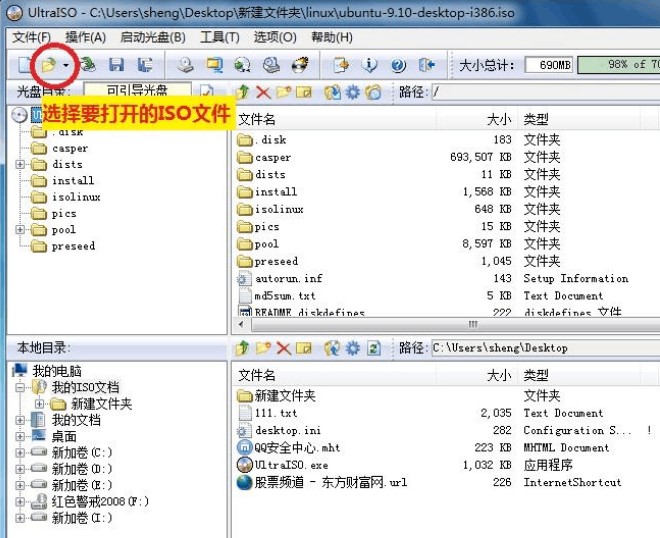The height and width of the screenshot is (538, 660).
Task: Click the Burn CD image icon
Action: [300, 65]
